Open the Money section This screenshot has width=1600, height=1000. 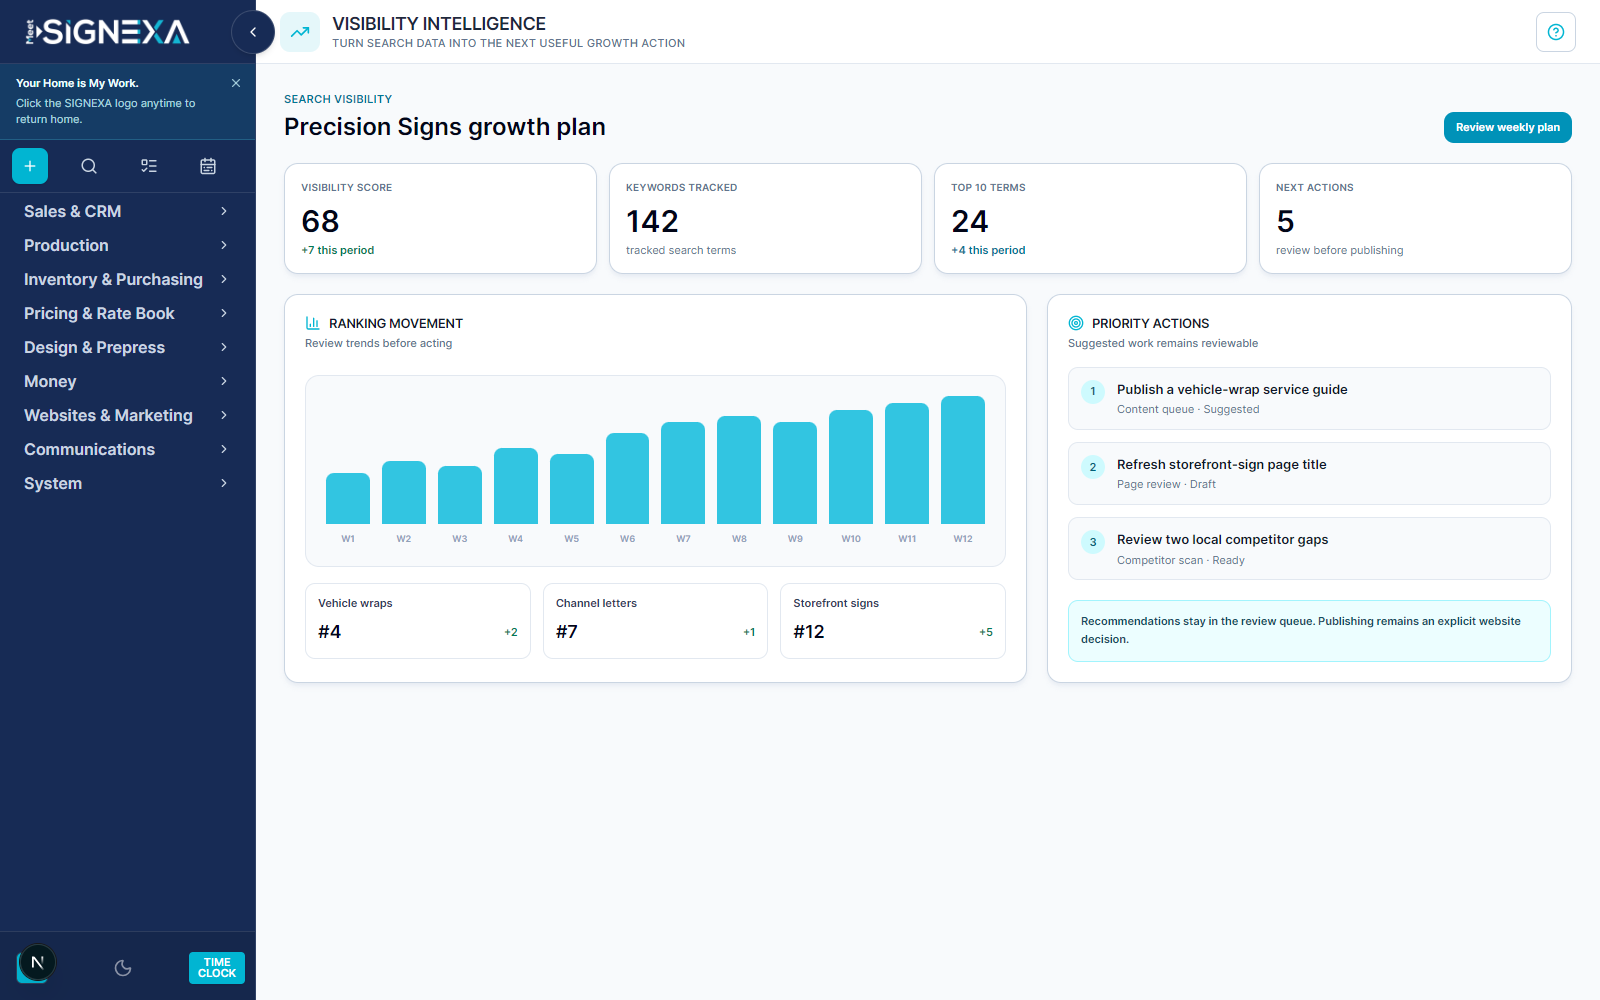click(128, 381)
